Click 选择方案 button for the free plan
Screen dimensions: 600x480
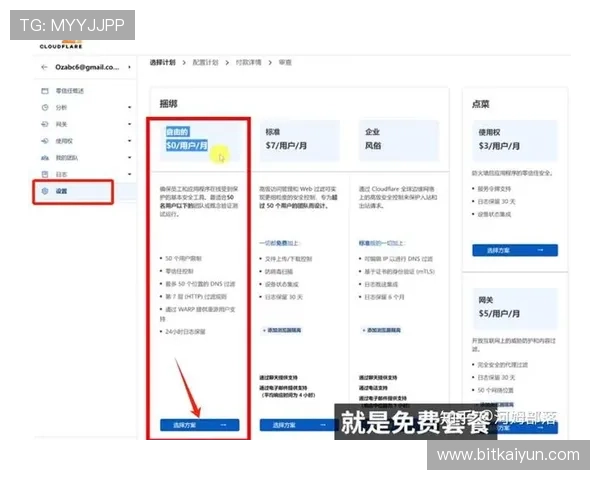click(x=199, y=425)
